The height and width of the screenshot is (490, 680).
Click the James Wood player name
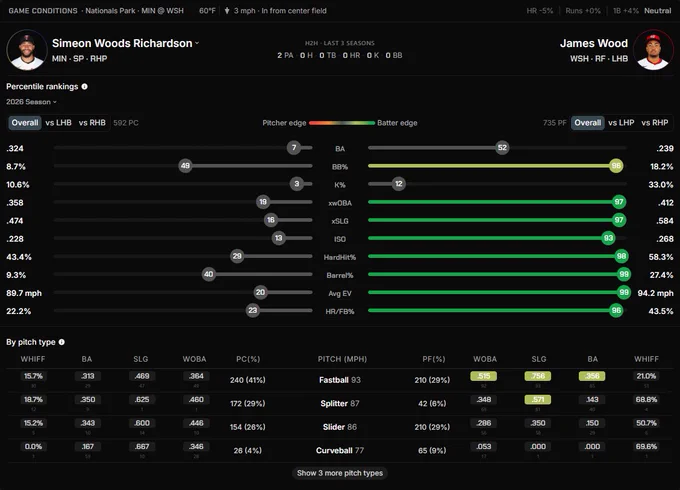(x=594, y=43)
